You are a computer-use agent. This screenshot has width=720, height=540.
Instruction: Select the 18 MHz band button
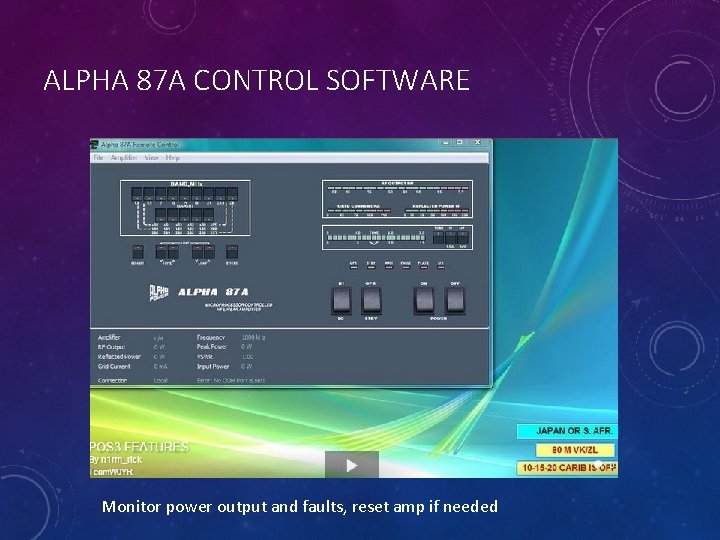pyautogui.click(x=196, y=194)
